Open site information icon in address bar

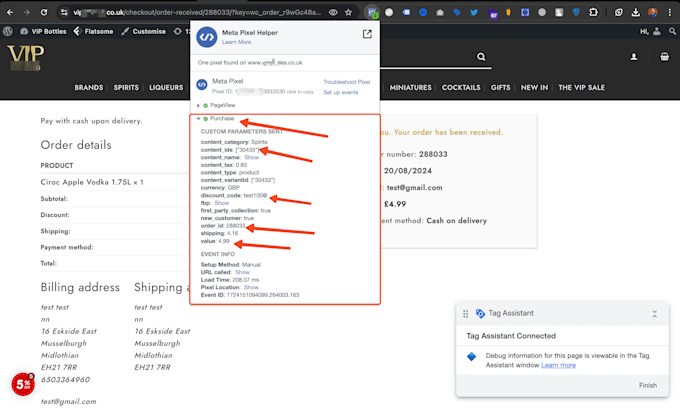[64, 12]
